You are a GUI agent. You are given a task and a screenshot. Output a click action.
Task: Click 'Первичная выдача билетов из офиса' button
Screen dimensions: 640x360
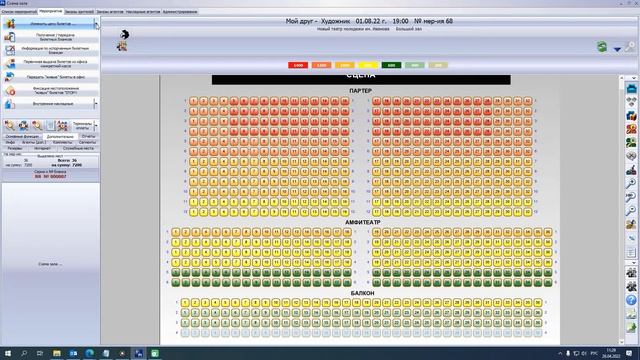(51, 64)
